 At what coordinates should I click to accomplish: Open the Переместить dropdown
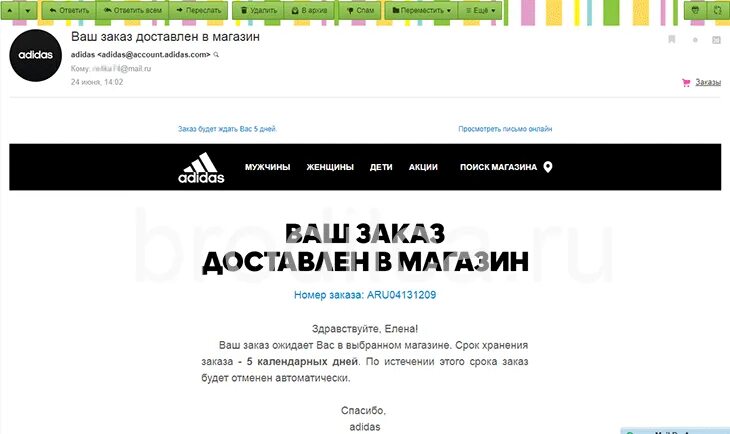pyautogui.click(x=421, y=10)
